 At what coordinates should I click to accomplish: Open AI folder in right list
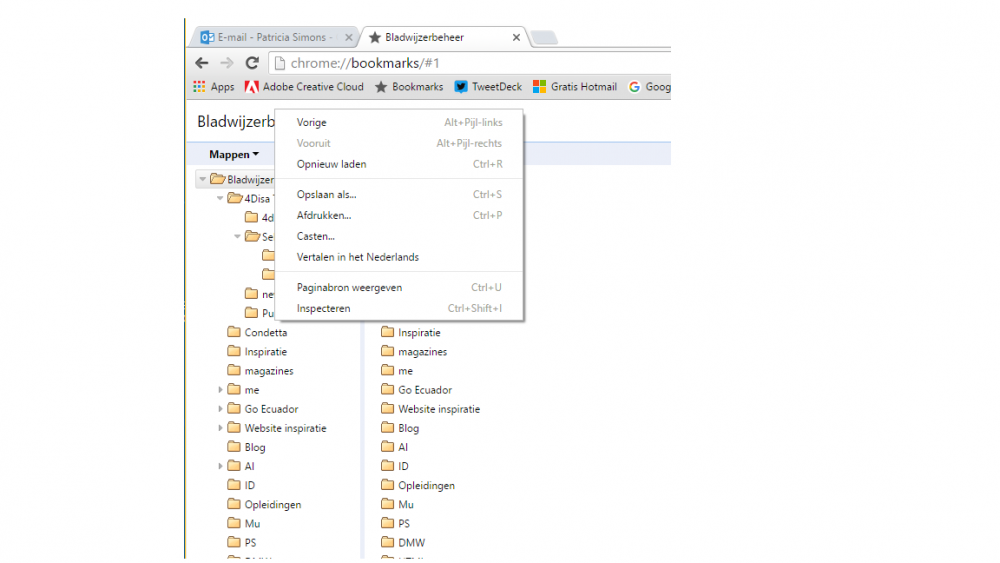[395, 447]
